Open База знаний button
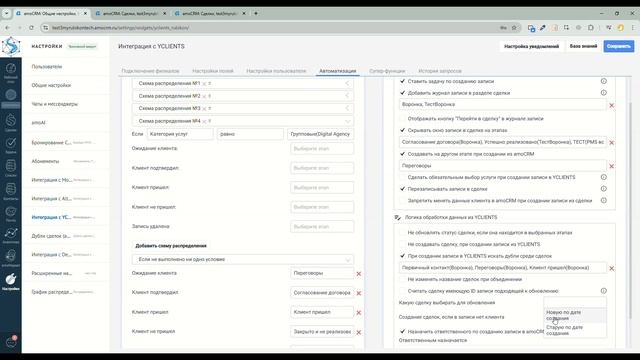The height and width of the screenshot is (360, 640). pos(583,46)
